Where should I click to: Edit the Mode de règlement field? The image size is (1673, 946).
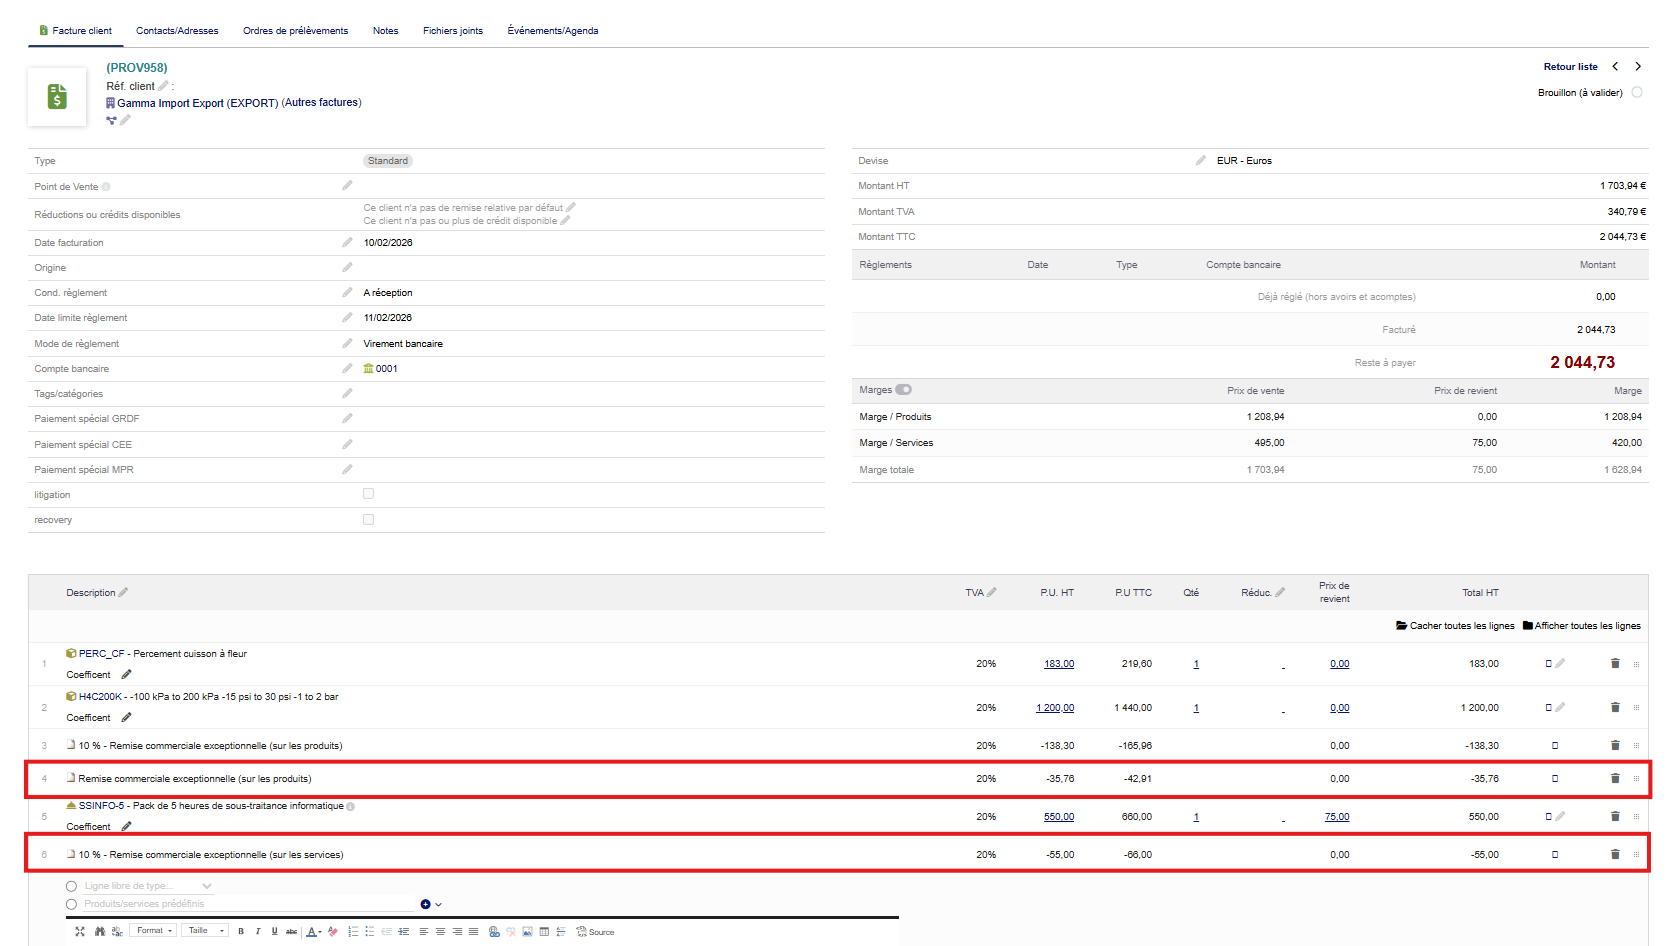(347, 343)
